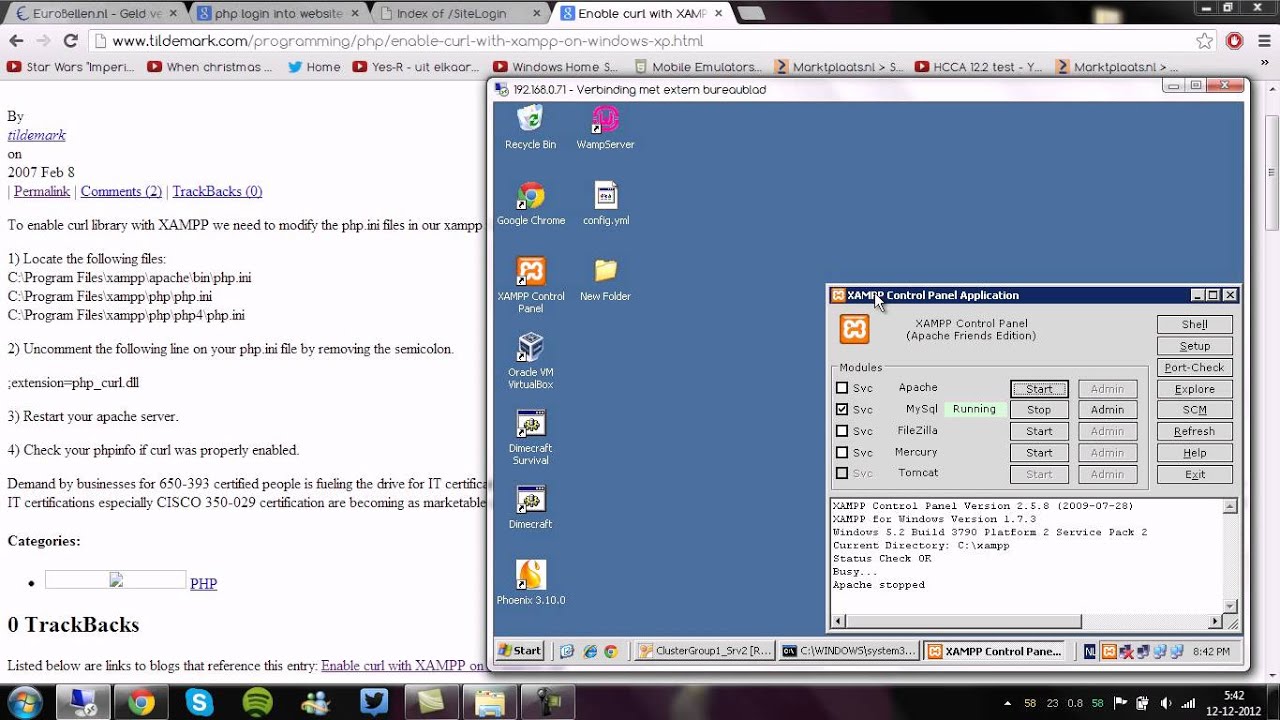The height and width of the screenshot is (720, 1280).
Task: Uncheck the MySql Svc checkbox
Action: 842,409
